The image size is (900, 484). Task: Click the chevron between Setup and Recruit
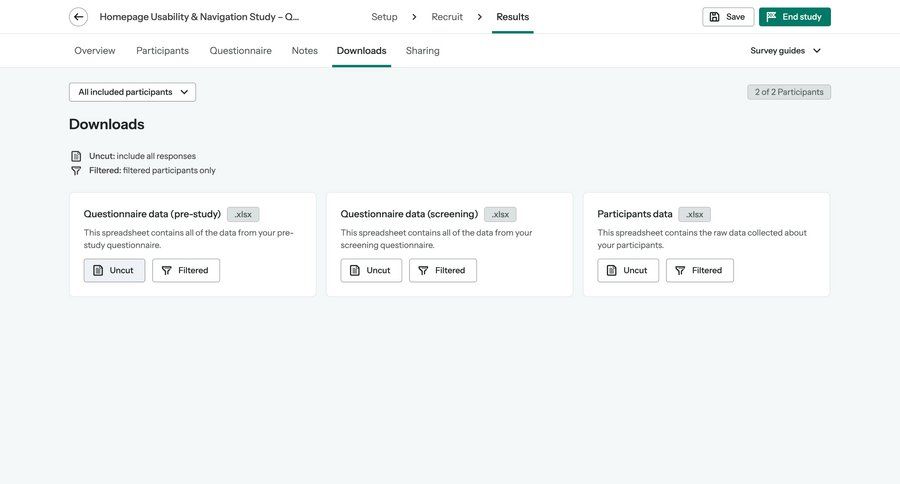pyautogui.click(x=414, y=17)
